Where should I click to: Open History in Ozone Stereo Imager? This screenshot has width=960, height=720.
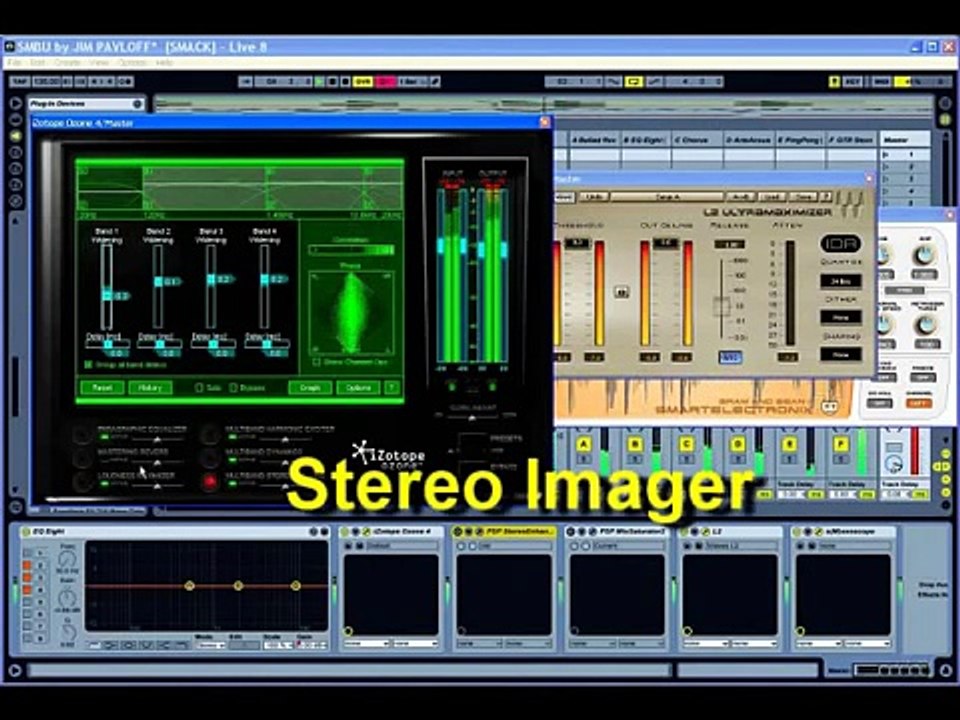point(150,388)
